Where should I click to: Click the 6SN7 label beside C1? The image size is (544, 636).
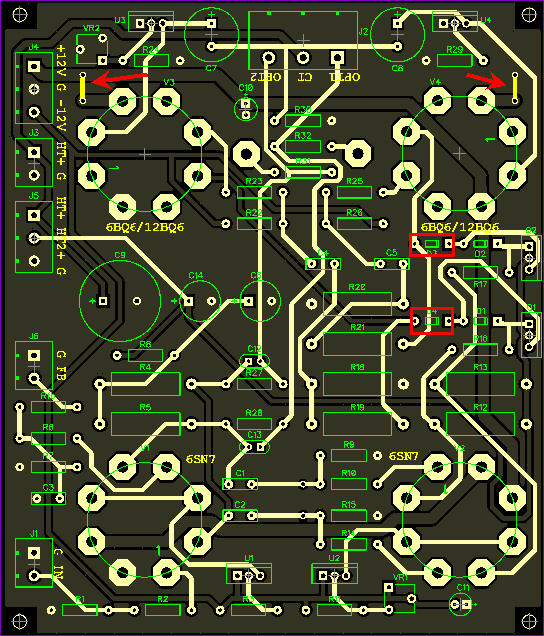pyautogui.click(x=200, y=459)
